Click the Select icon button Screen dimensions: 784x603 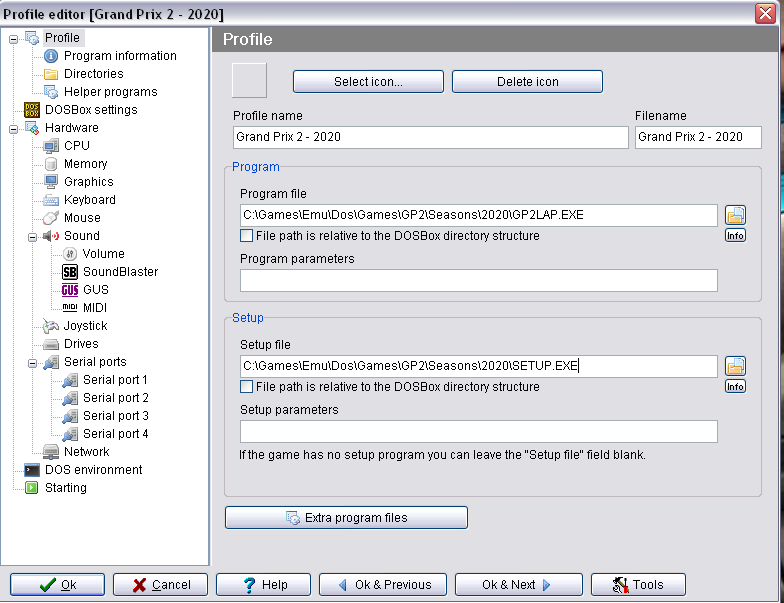(x=368, y=82)
